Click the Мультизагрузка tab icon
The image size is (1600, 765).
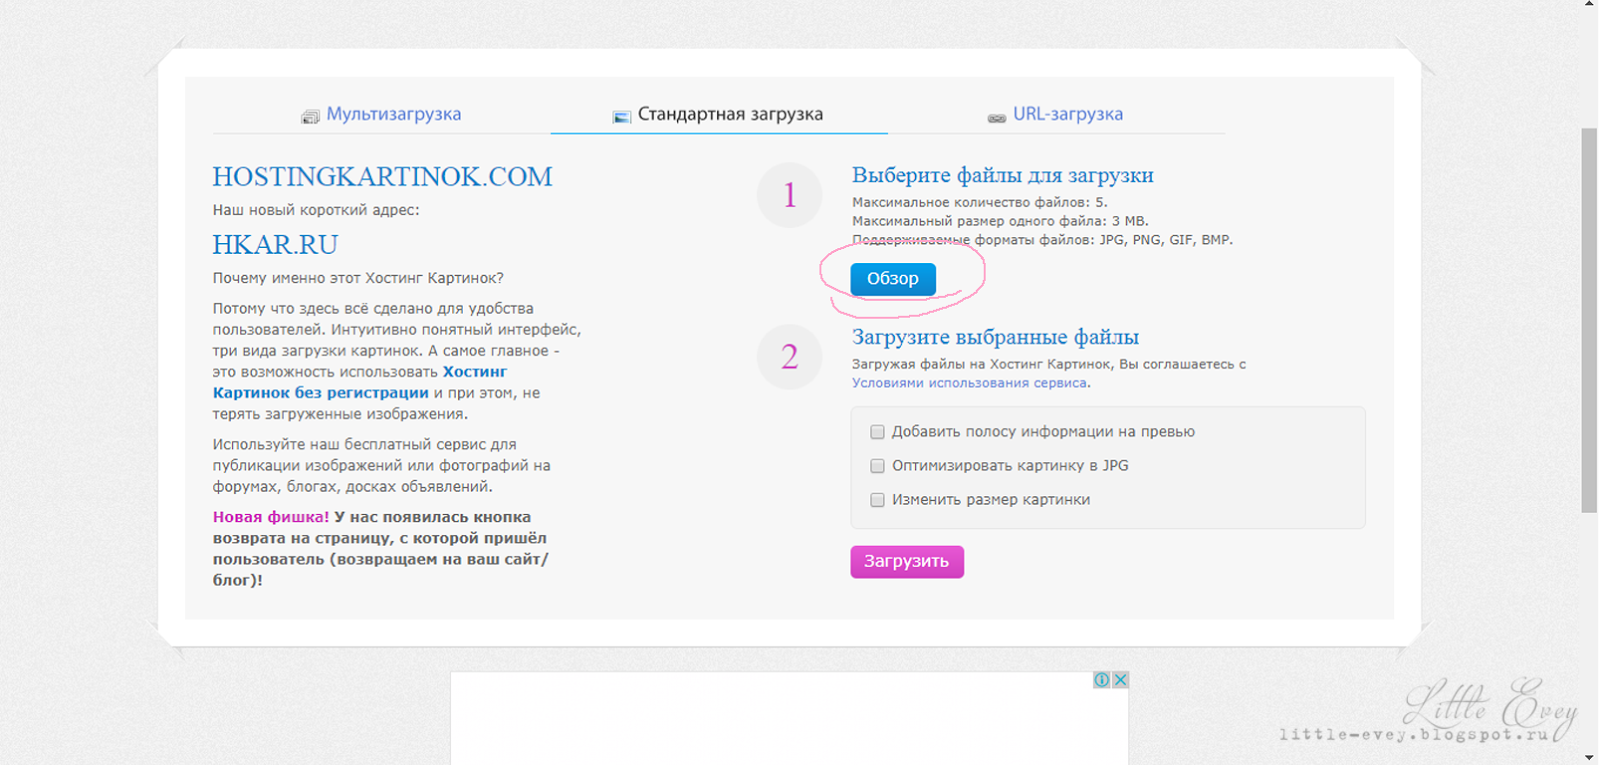[310, 117]
